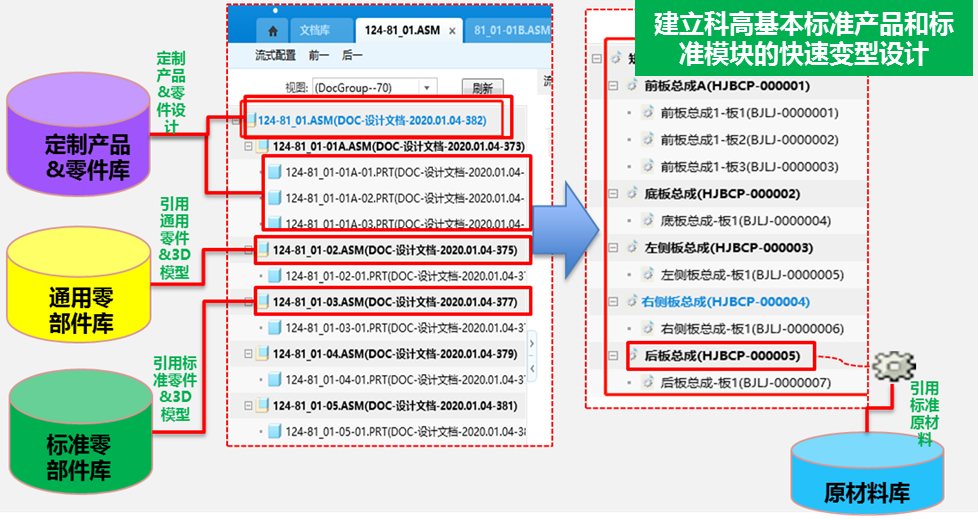This screenshot has width=978, height=519.
Task: Click assembly icon of 124-81_01-03.ASM
Action: (263, 302)
